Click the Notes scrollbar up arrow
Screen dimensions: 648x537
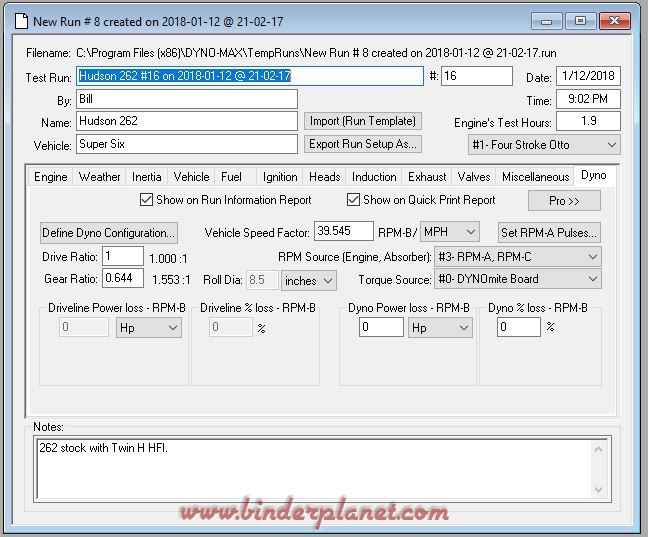[x=598, y=449]
